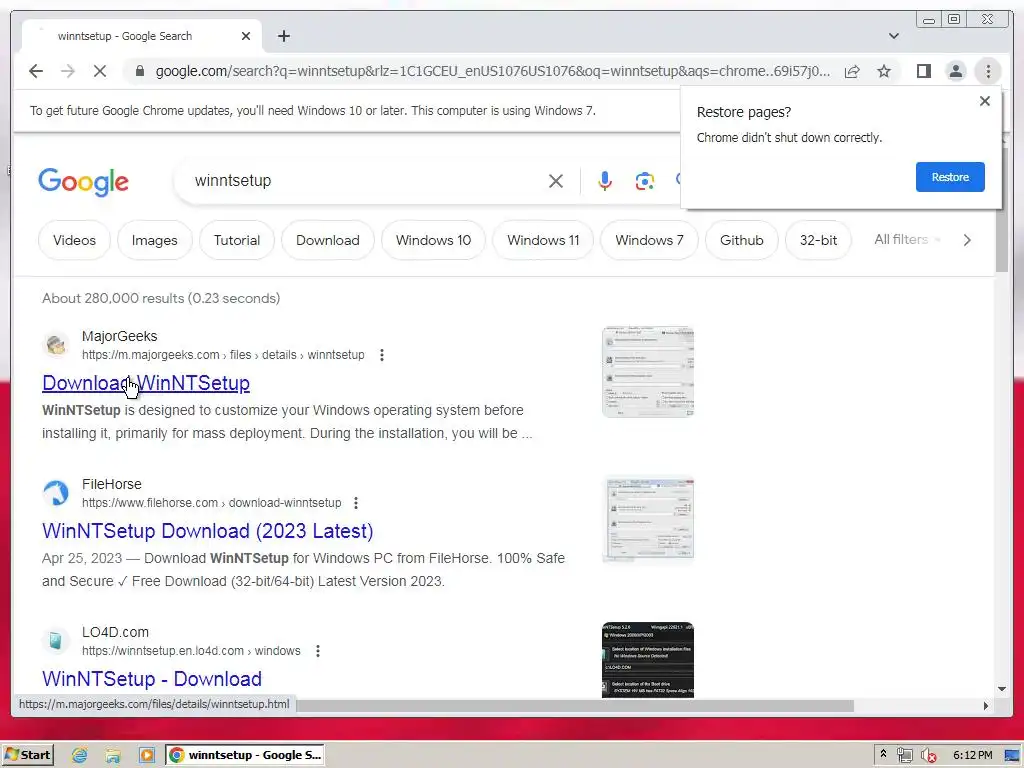Select the Videos filter chip
Viewport: 1024px width, 768px height.
(x=74, y=240)
